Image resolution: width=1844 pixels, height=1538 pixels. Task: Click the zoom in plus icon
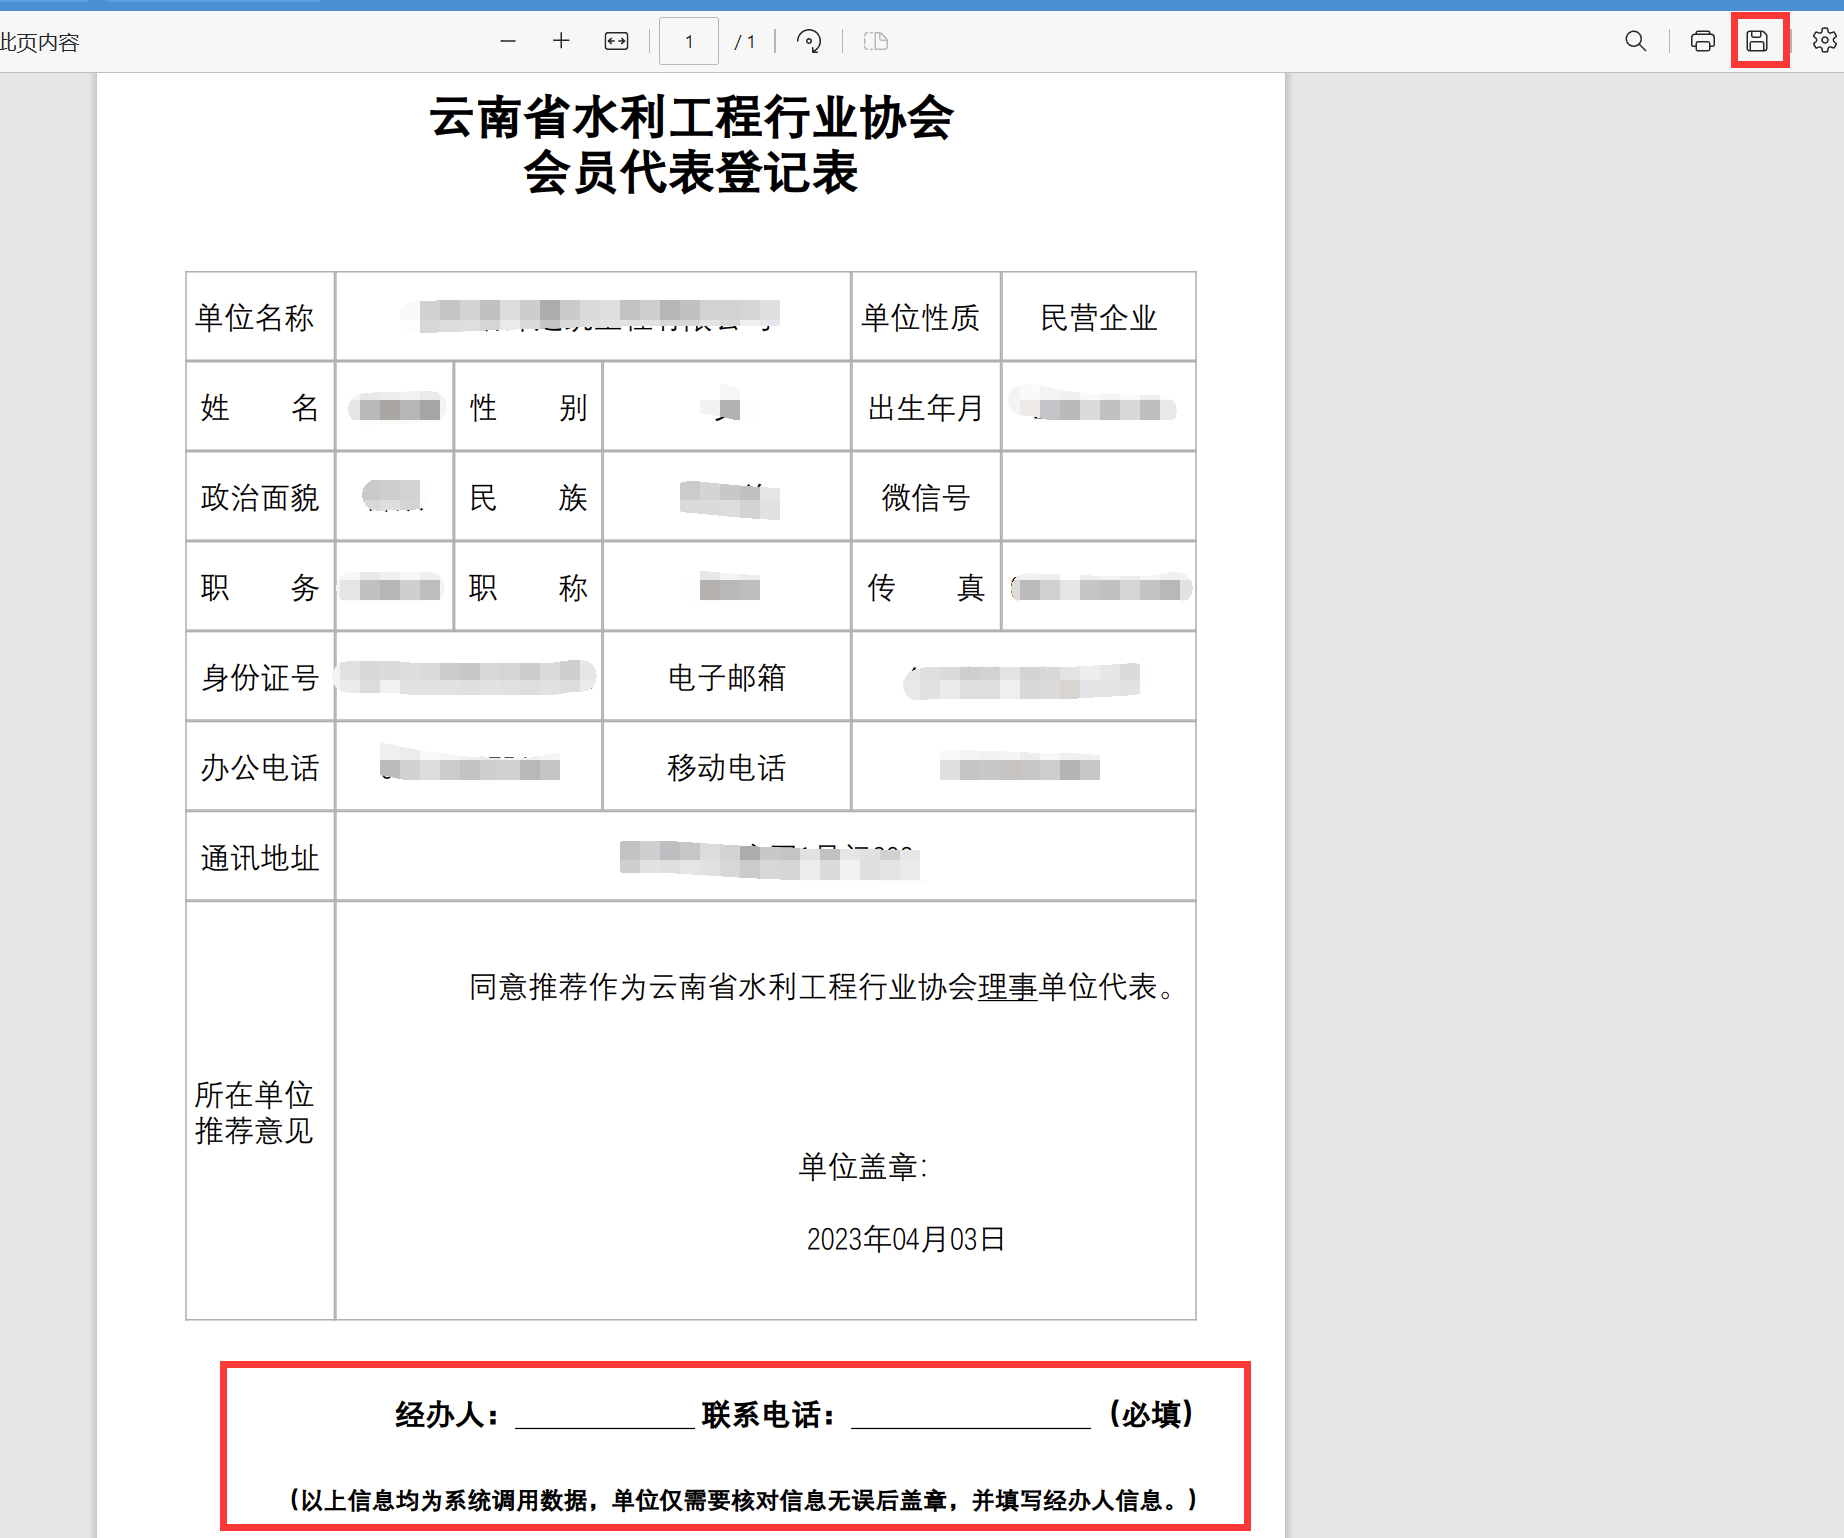click(x=561, y=41)
